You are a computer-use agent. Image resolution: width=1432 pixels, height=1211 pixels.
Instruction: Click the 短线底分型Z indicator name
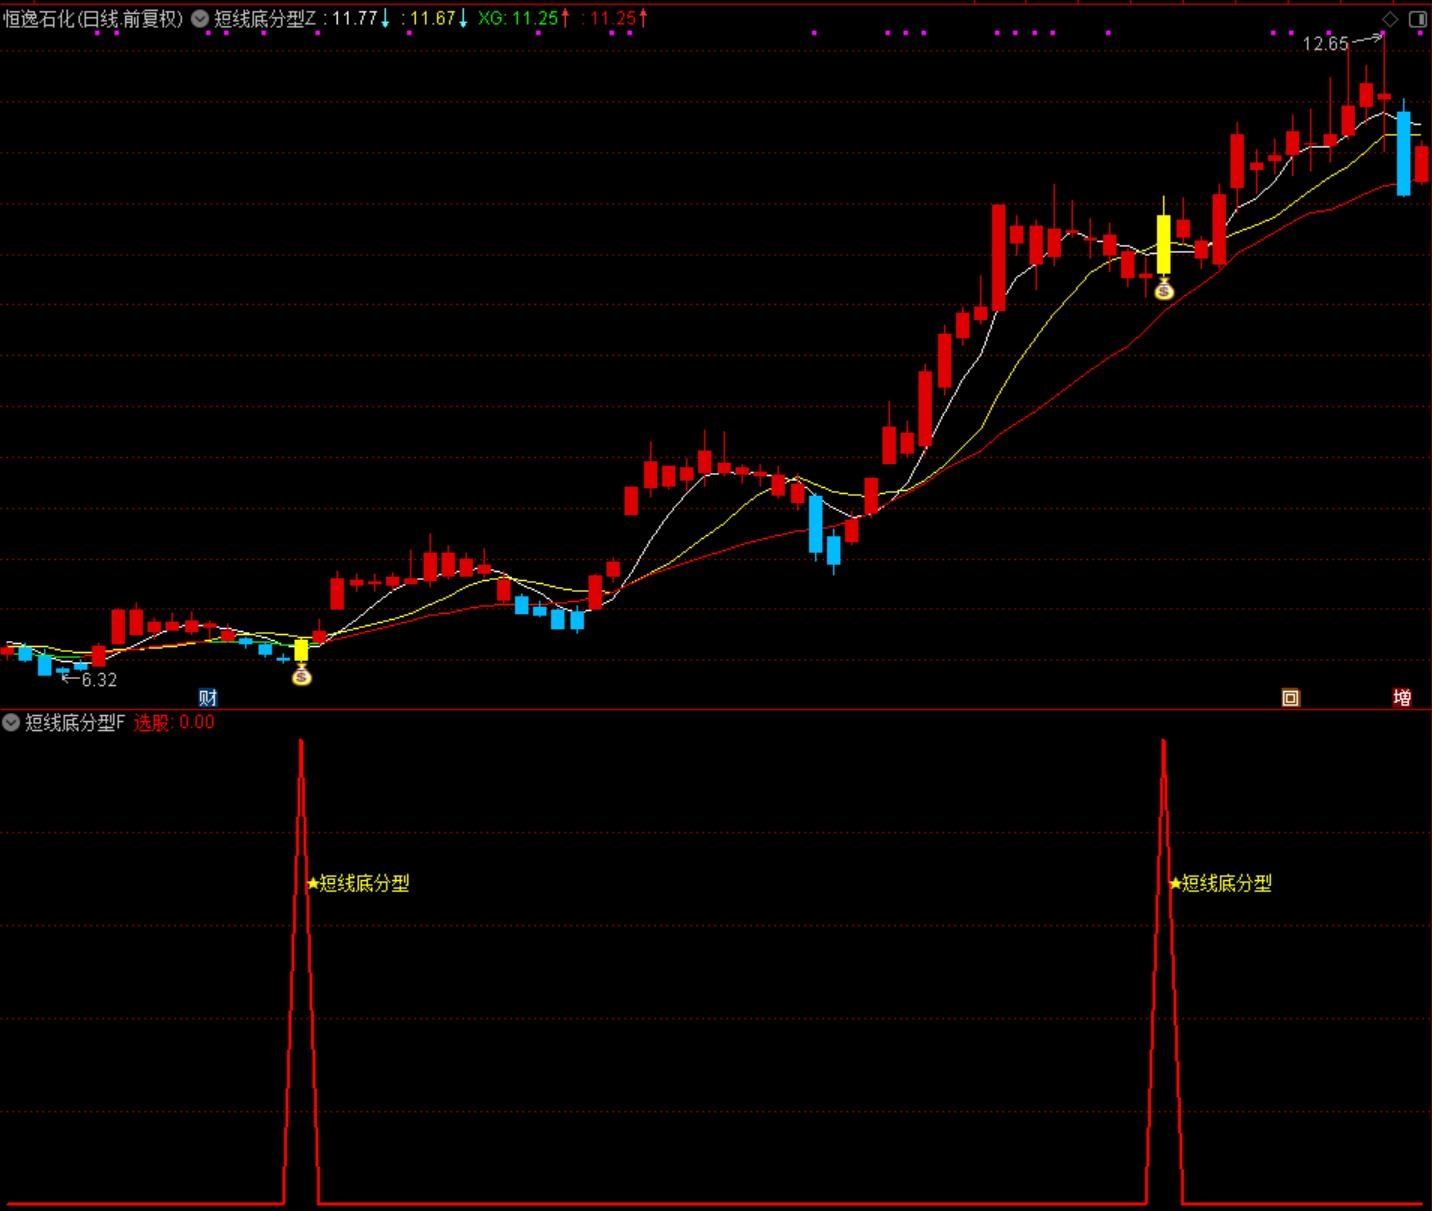(265, 18)
